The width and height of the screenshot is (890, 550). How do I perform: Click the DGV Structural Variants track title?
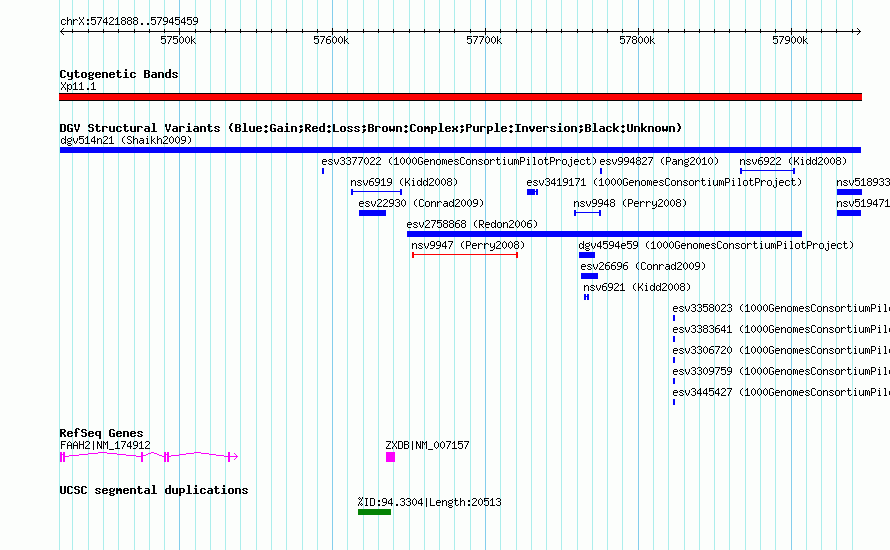point(371,128)
